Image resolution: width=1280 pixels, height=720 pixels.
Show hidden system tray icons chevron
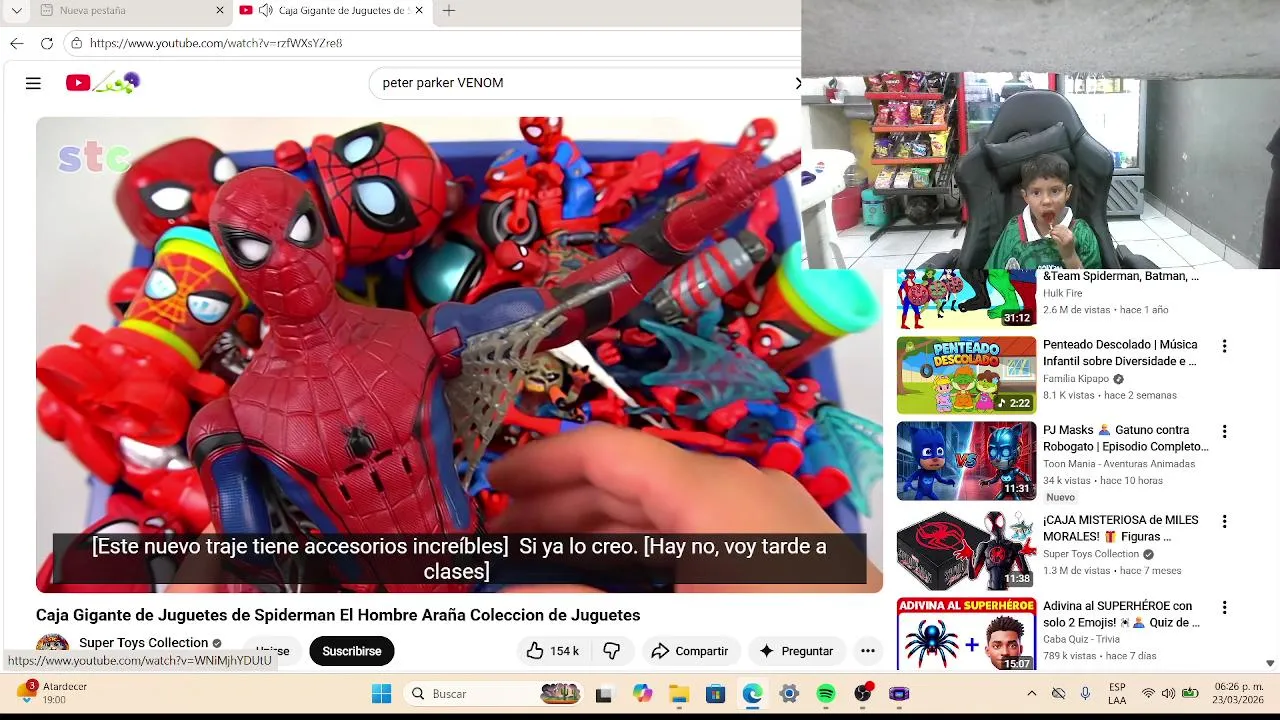tap(1032, 693)
